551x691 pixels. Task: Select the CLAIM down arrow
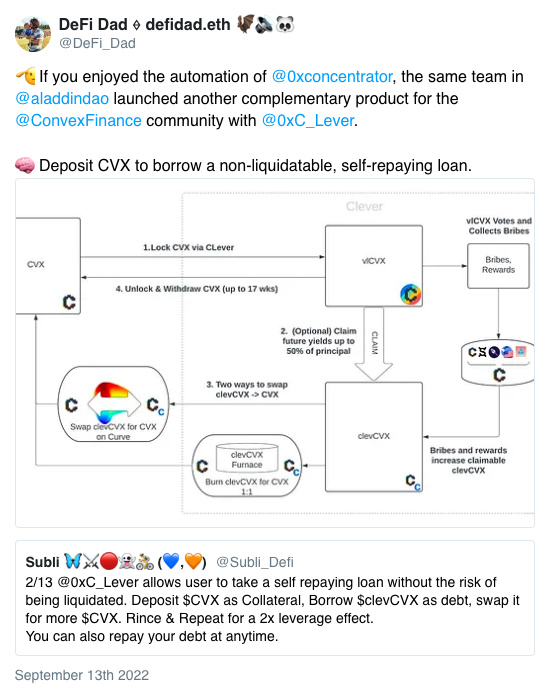[x=374, y=344]
